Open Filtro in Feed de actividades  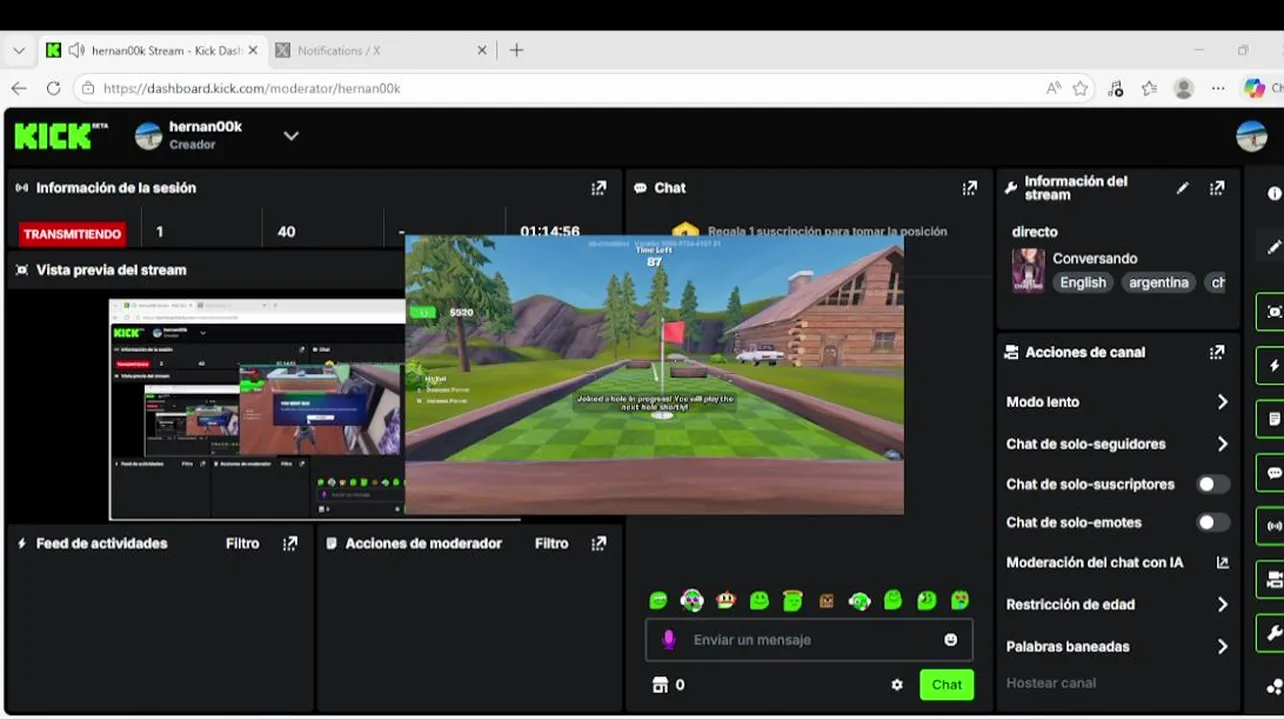pyautogui.click(x=242, y=544)
